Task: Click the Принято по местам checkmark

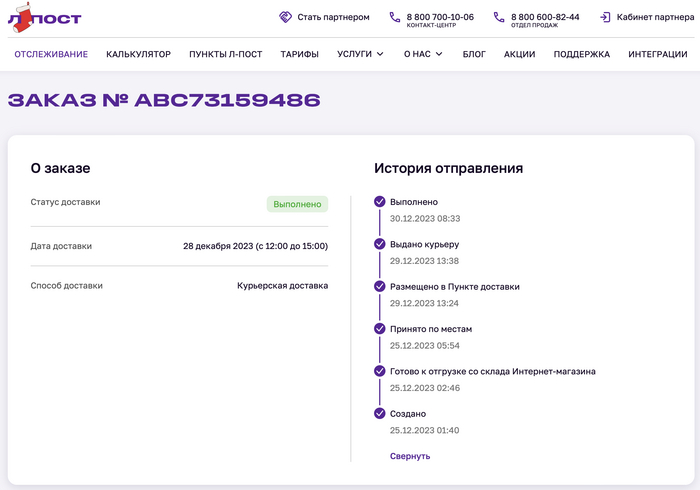Action: pos(380,328)
